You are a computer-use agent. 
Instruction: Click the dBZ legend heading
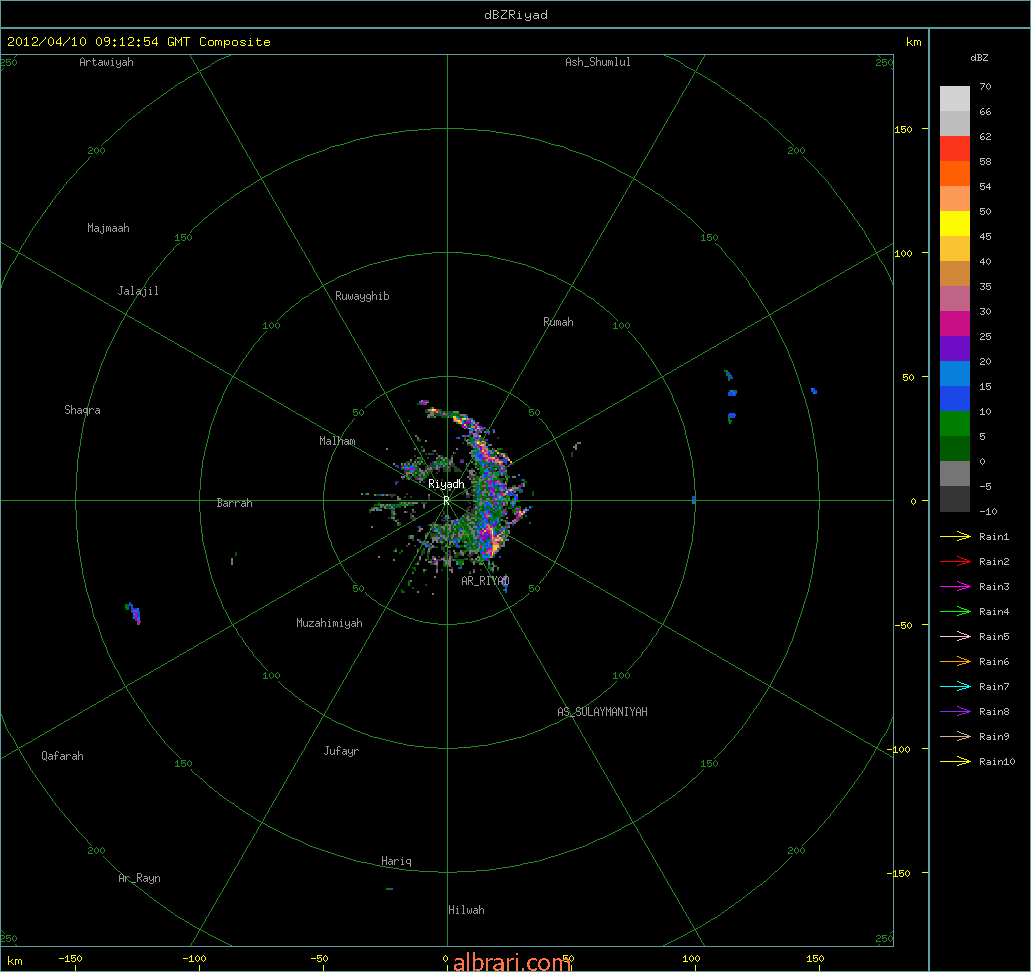(x=979, y=58)
